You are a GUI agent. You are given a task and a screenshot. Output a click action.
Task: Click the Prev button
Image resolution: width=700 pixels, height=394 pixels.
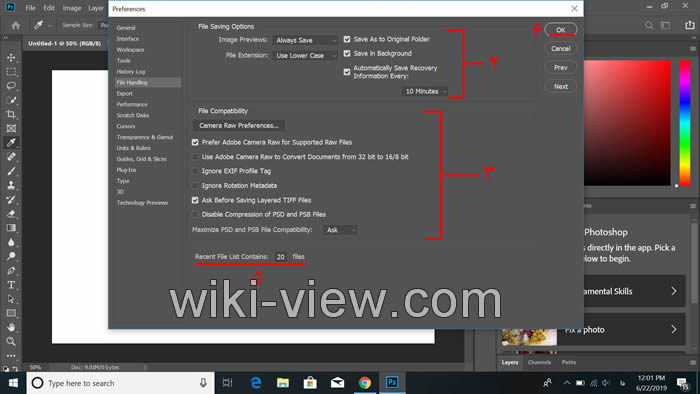[x=561, y=67]
